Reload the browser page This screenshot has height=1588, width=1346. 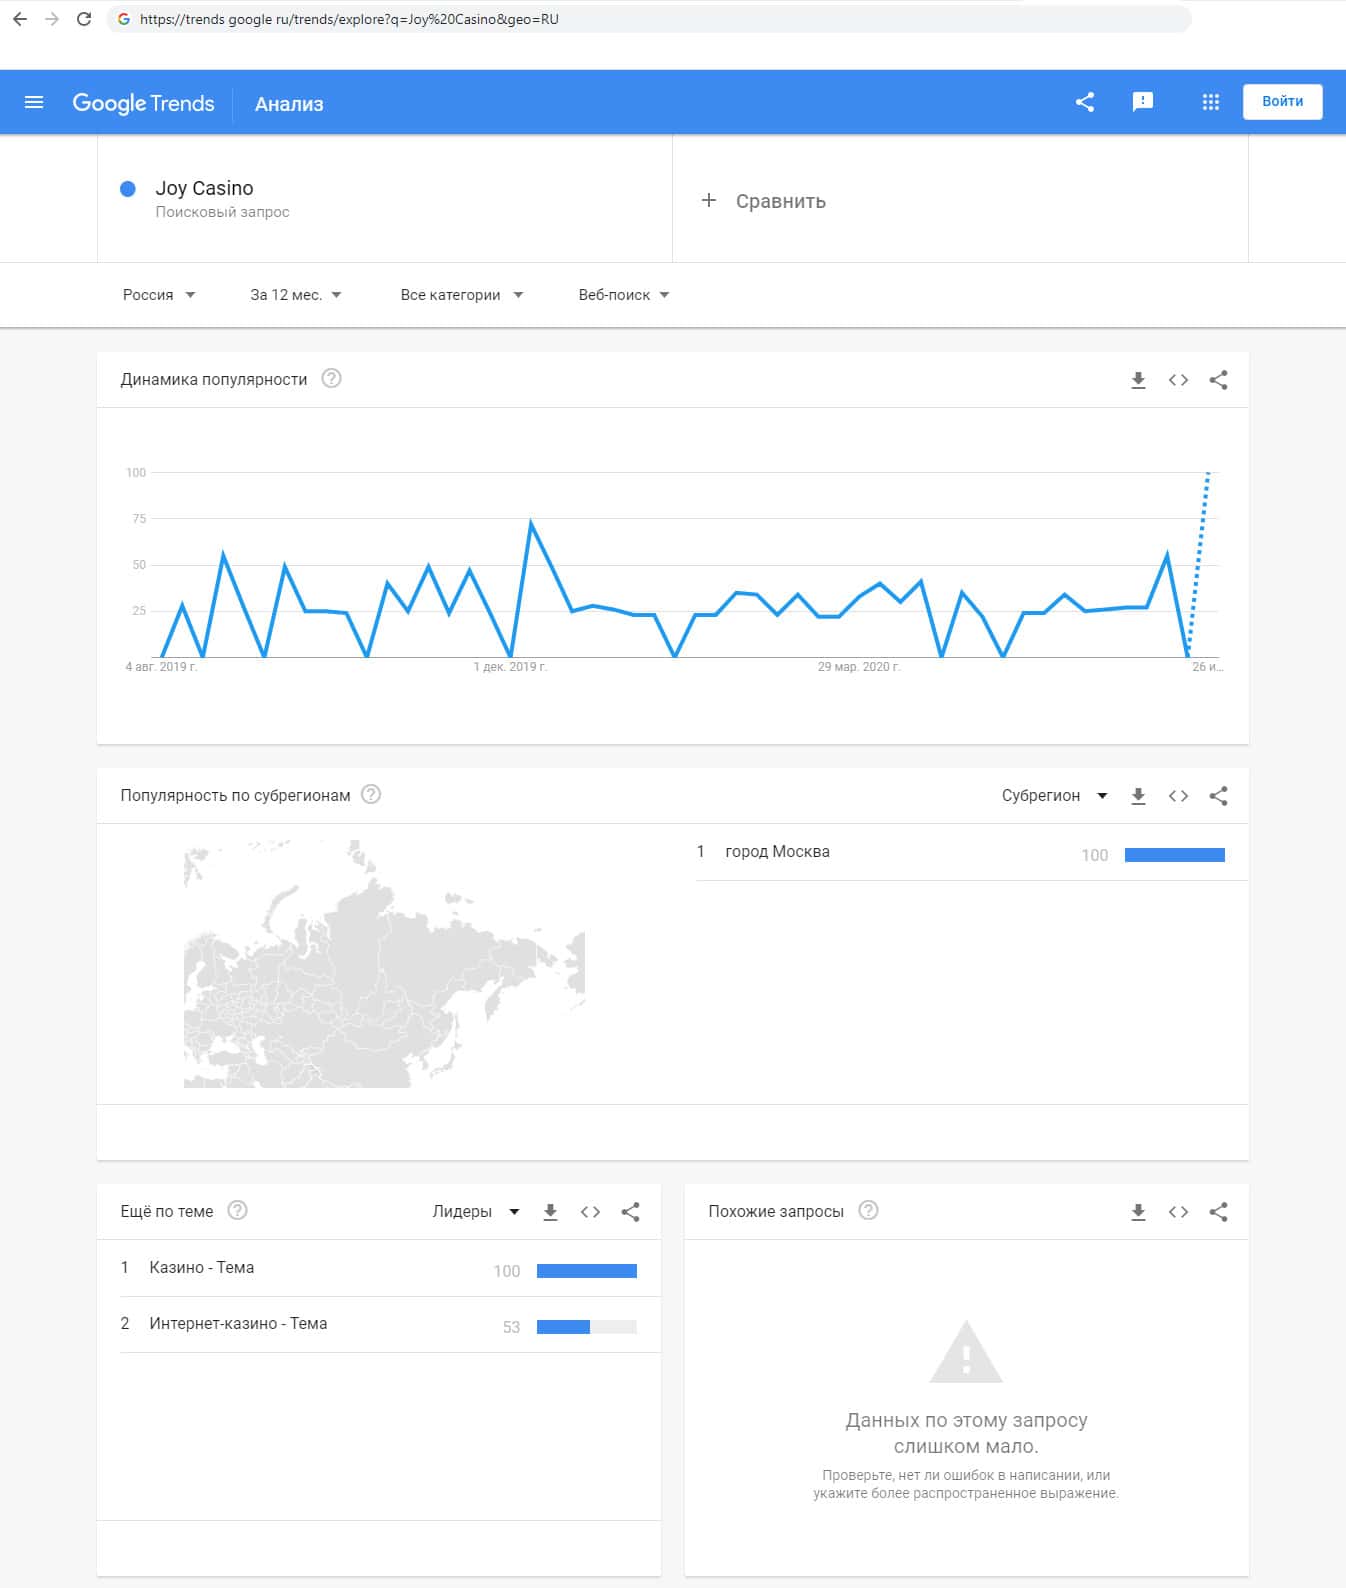point(84,19)
